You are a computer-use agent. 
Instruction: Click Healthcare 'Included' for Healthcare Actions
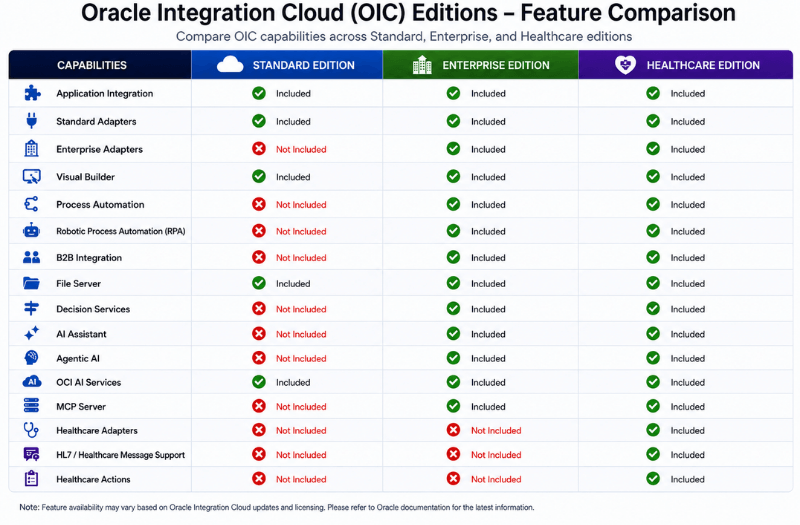pos(687,479)
